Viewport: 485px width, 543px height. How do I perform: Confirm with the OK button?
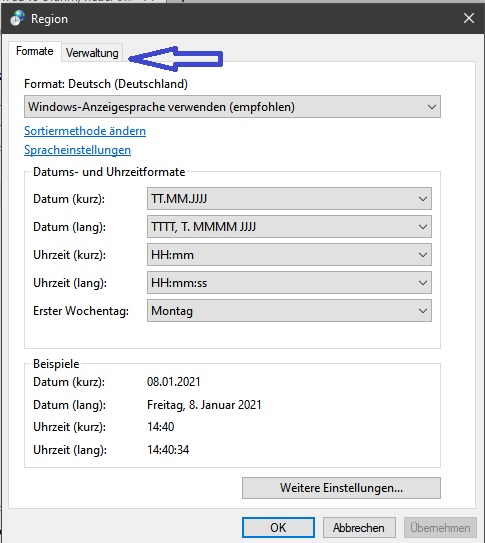[278, 528]
